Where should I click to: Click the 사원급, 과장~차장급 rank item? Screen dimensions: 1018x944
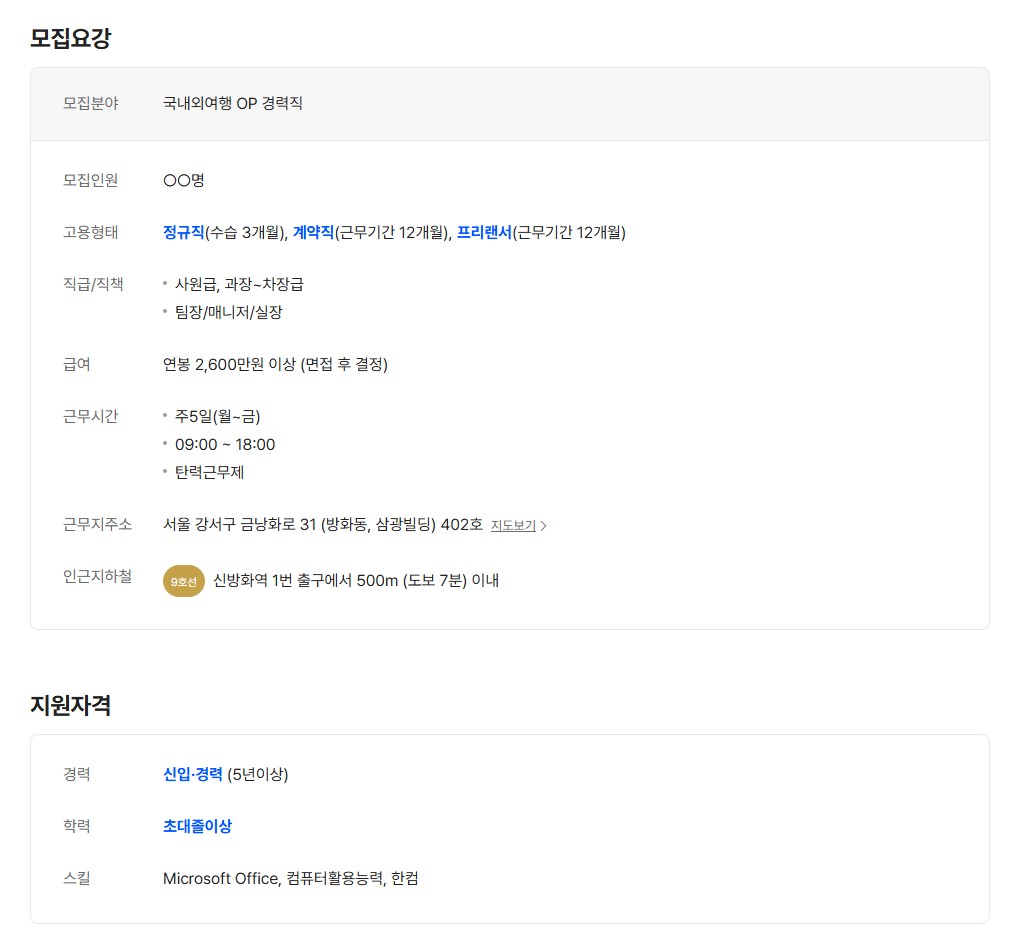[239, 284]
